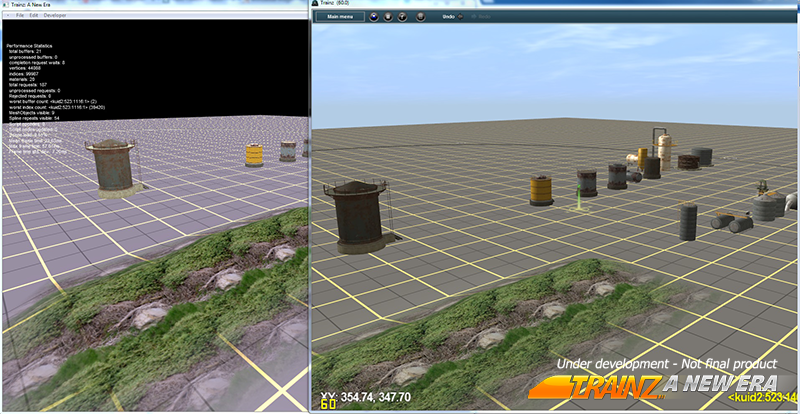Click the Undo arrow
This screenshot has width=800, height=414.
click(460, 17)
